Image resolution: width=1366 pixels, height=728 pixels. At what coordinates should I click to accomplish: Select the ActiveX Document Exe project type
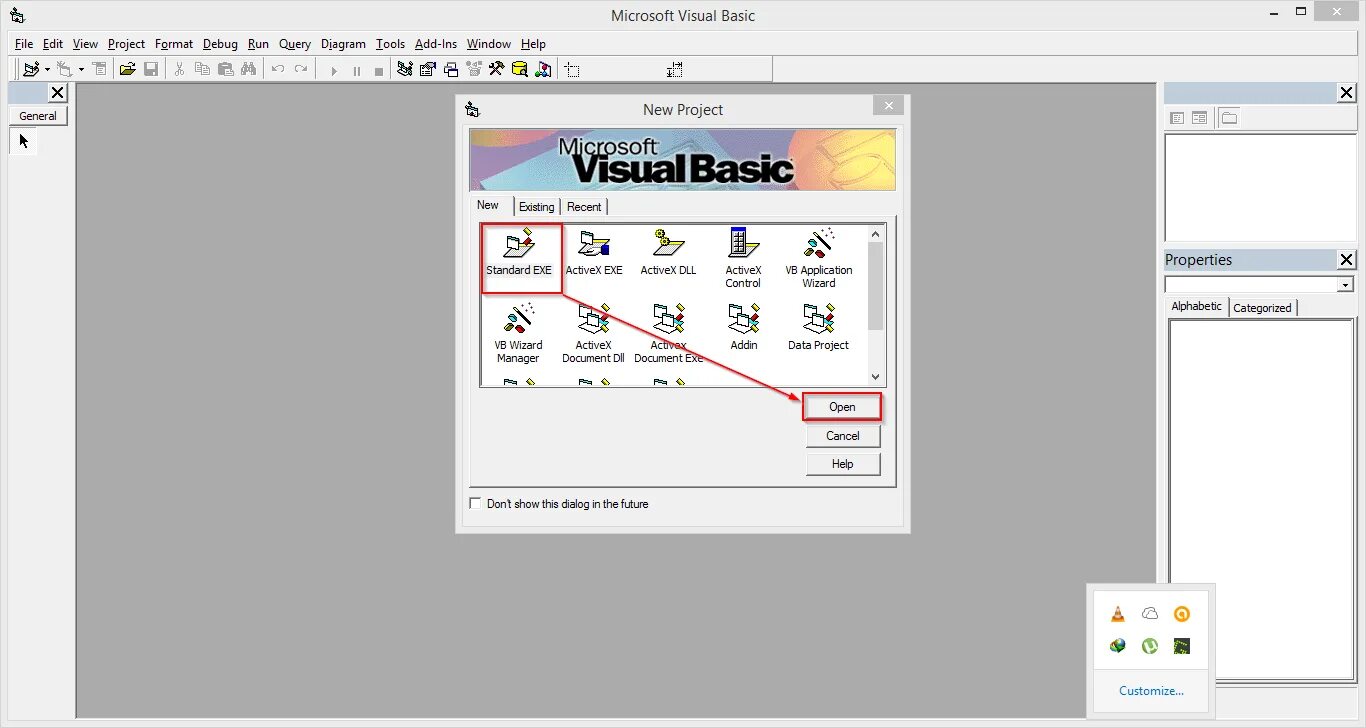(x=668, y=334)
